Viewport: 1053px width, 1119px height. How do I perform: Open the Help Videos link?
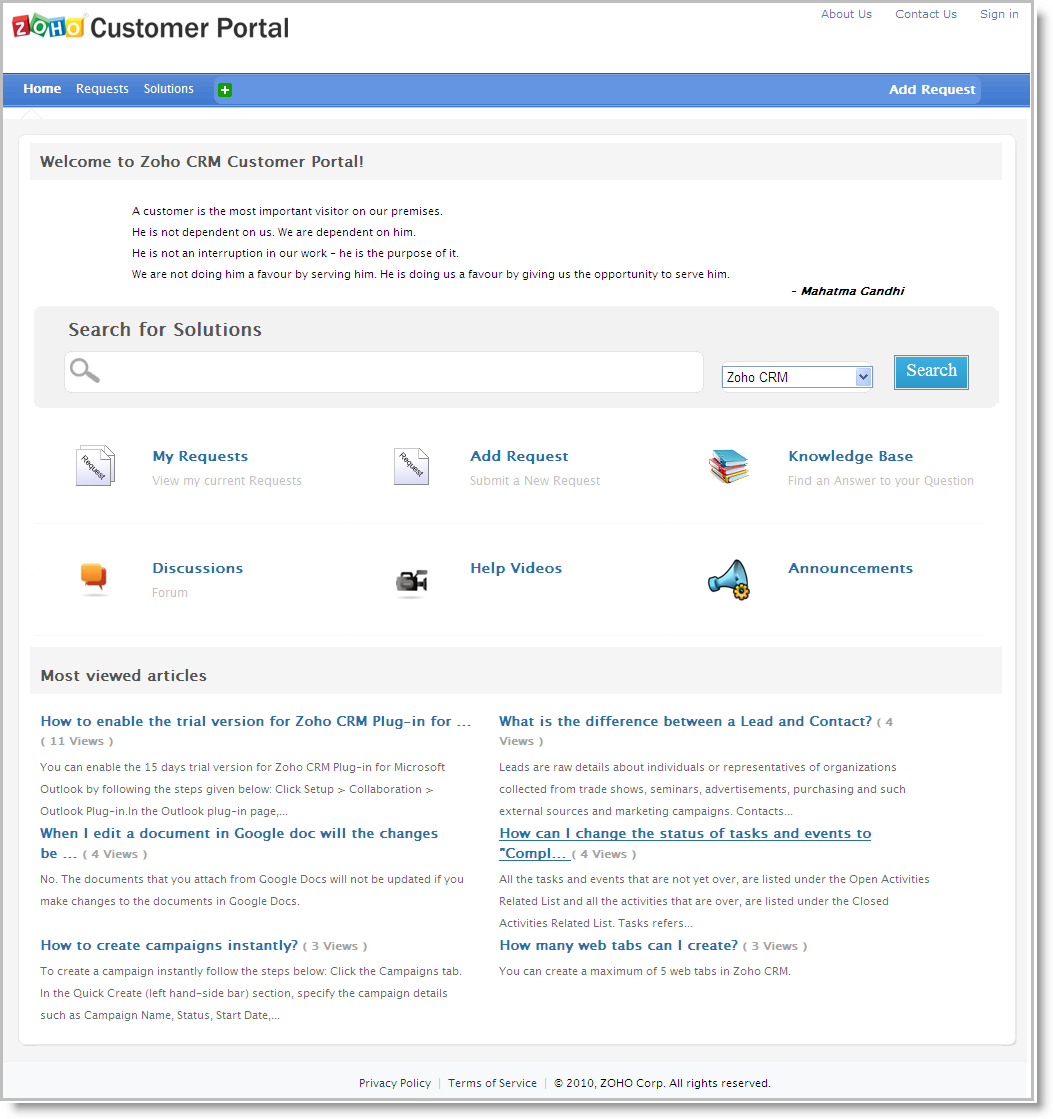(516, 568)
